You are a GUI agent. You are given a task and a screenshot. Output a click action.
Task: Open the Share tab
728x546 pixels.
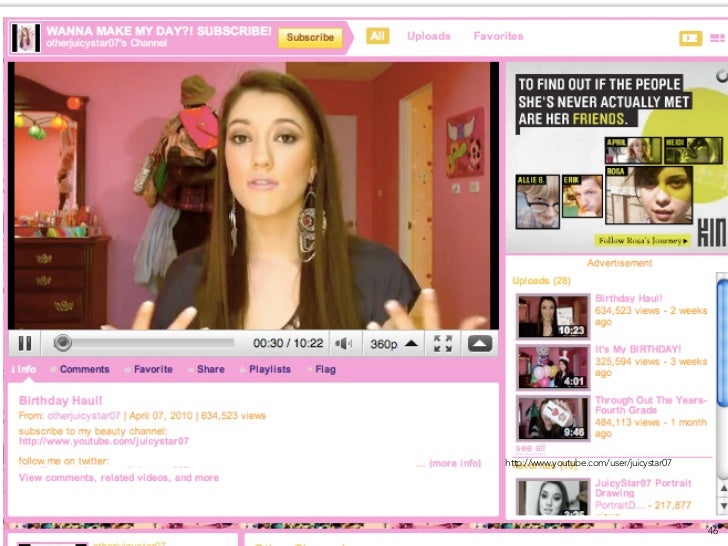point(210,369)
